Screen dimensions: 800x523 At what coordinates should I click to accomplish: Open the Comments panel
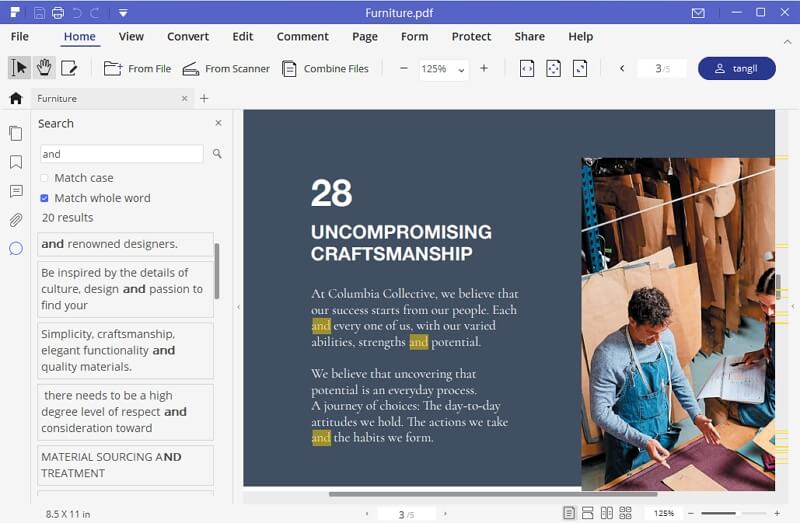pos(16,191)
